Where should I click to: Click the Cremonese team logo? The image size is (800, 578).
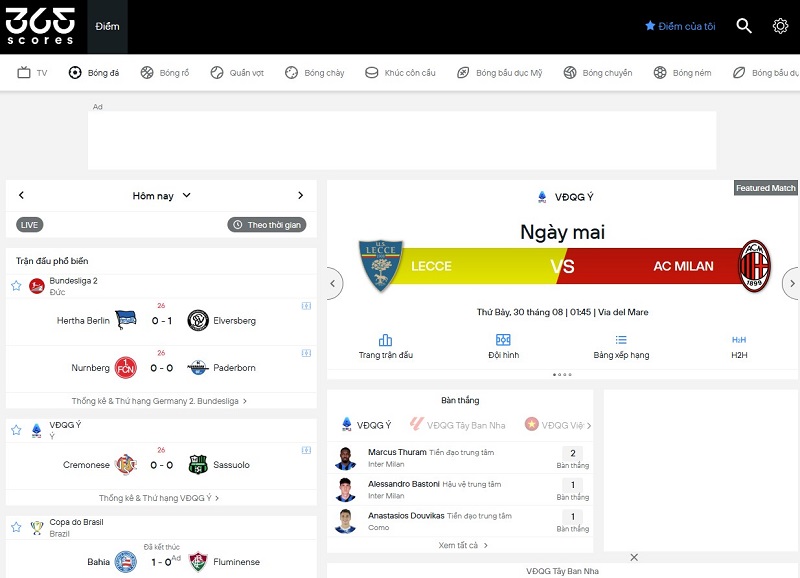126,465
